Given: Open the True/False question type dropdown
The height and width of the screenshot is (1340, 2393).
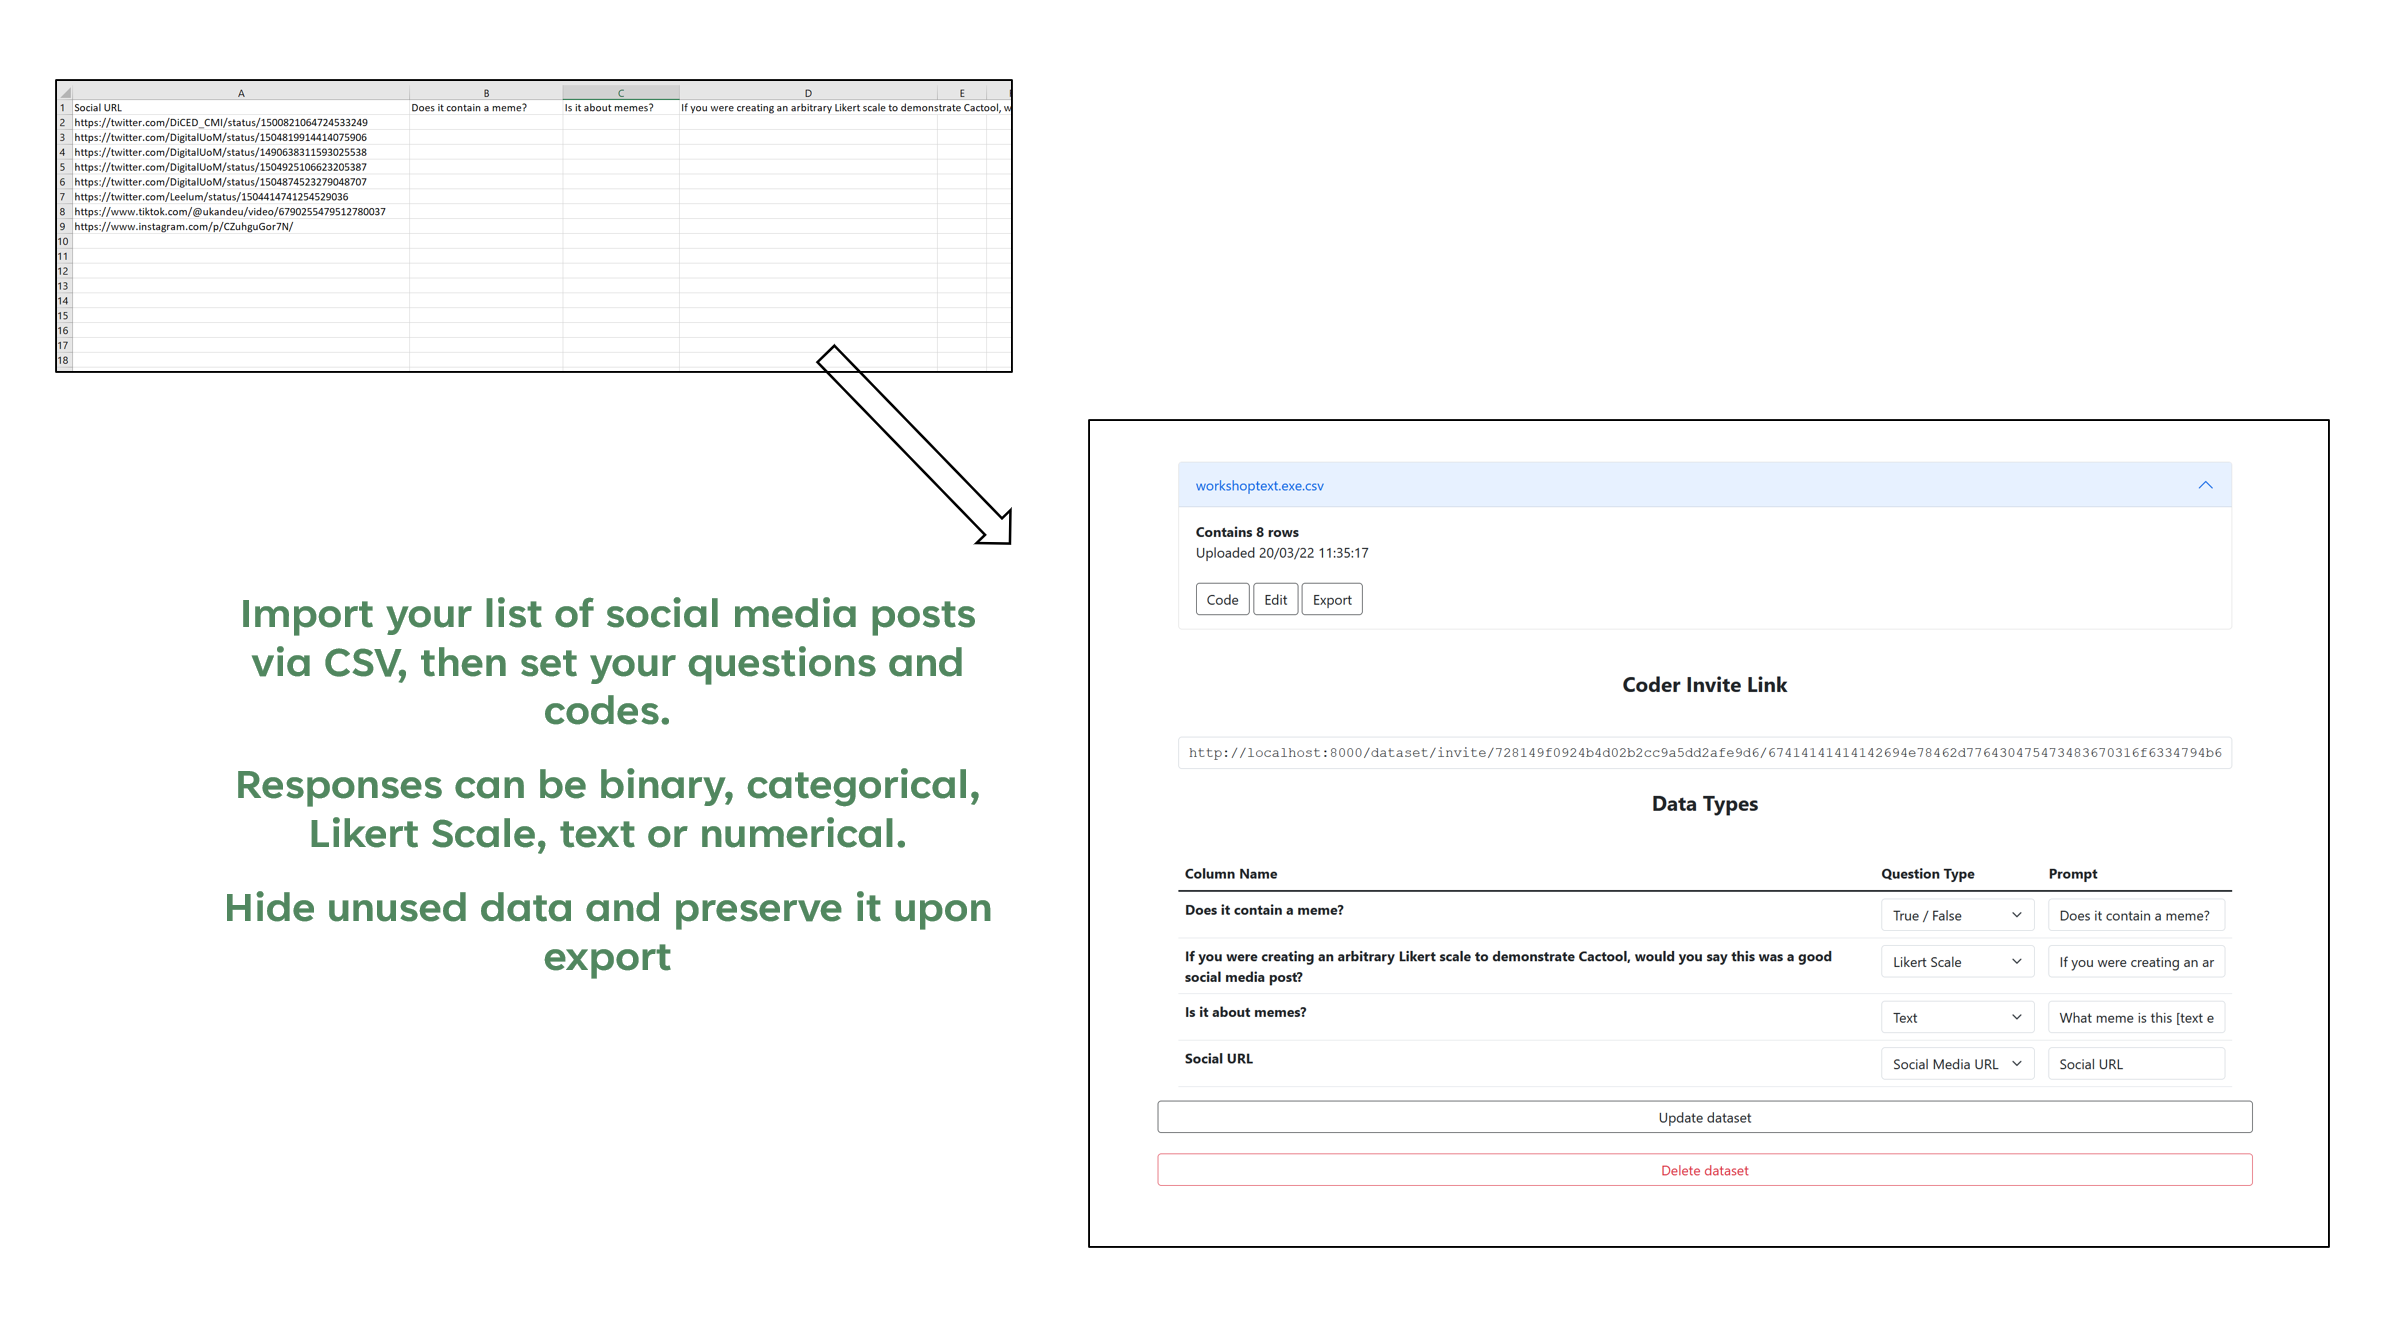Looking at the screenshot, I should point(1956,915).
